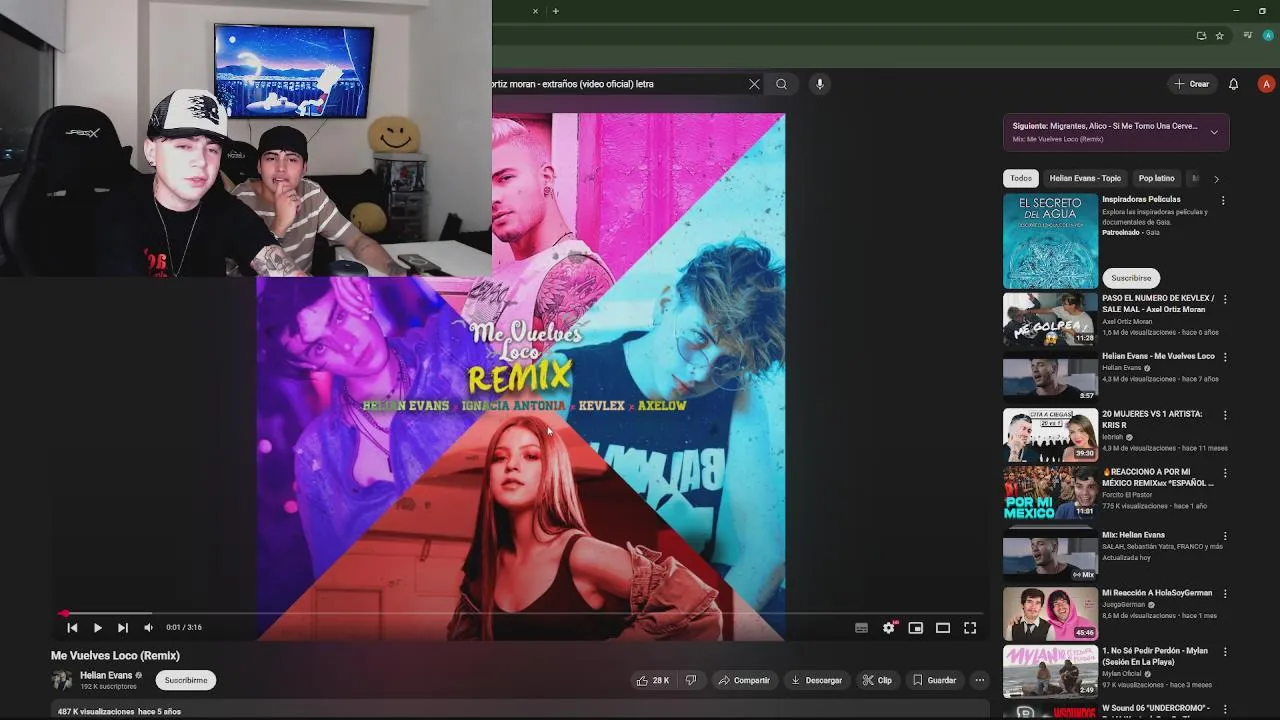Expand the Siguiente playlist panel chevron
This screenshot has height=720, width=1280.
tap(1214, 132)
